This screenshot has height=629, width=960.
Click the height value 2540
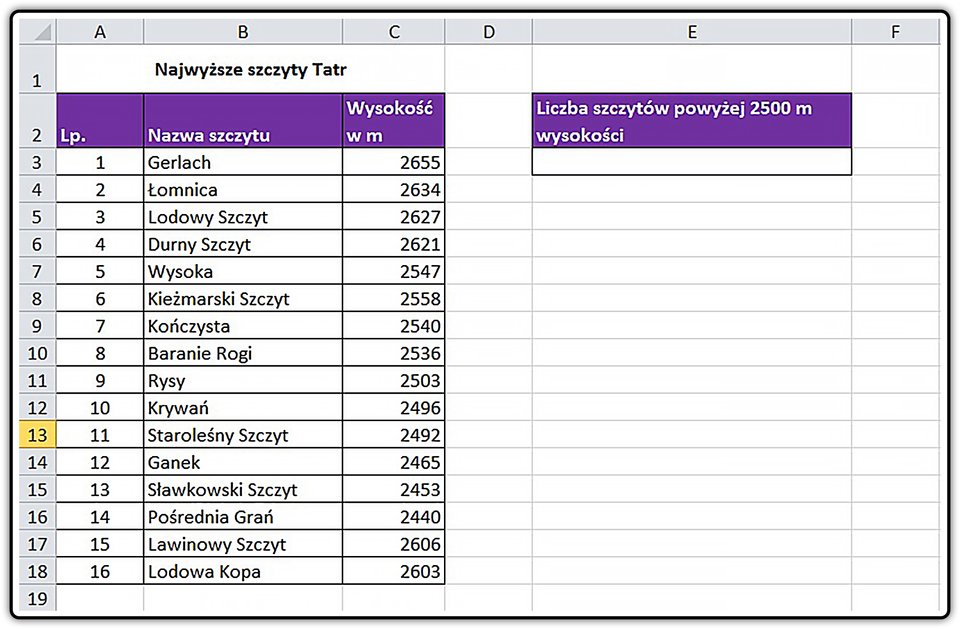click(394, 326)
